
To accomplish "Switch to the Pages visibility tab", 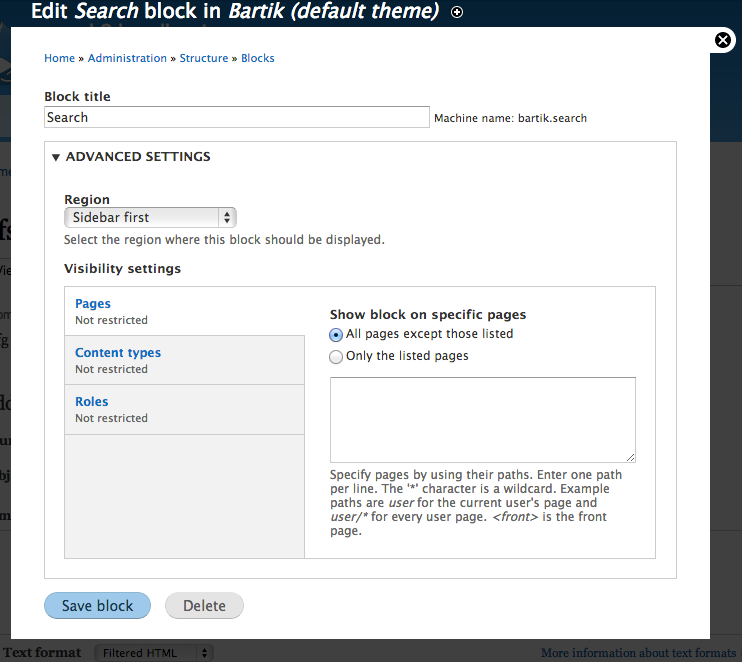I will point(93,304).
